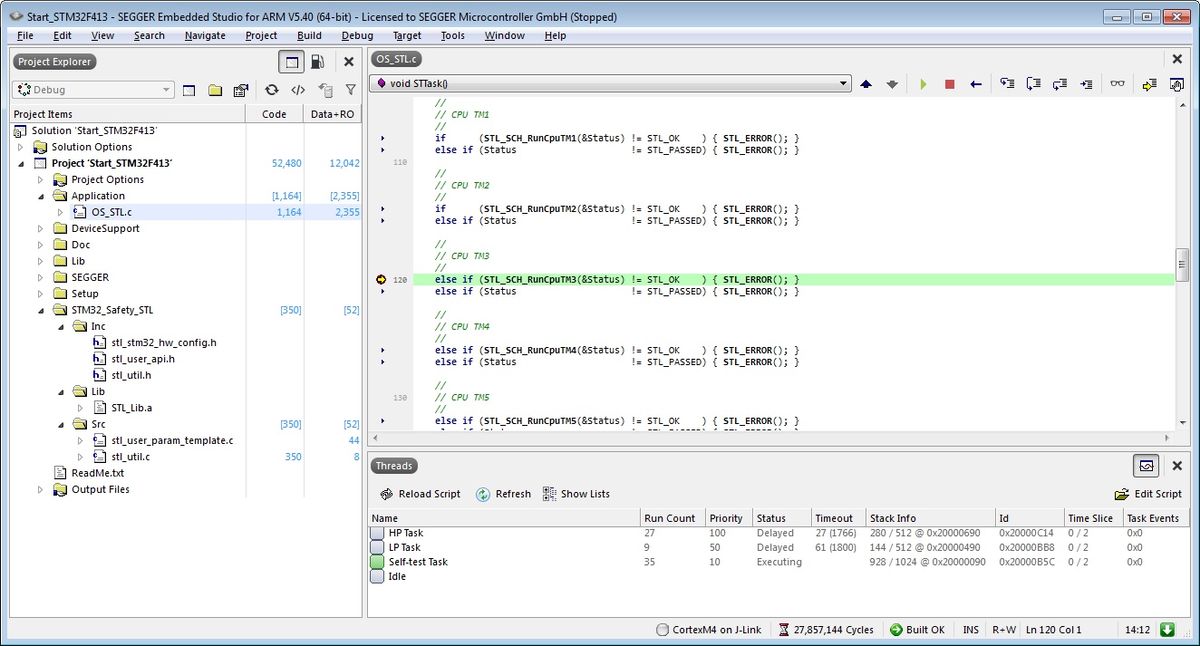Open the Show Lists tool in Threads panel
Viewport: 1200px width, 646px height.
coord(548,493)
